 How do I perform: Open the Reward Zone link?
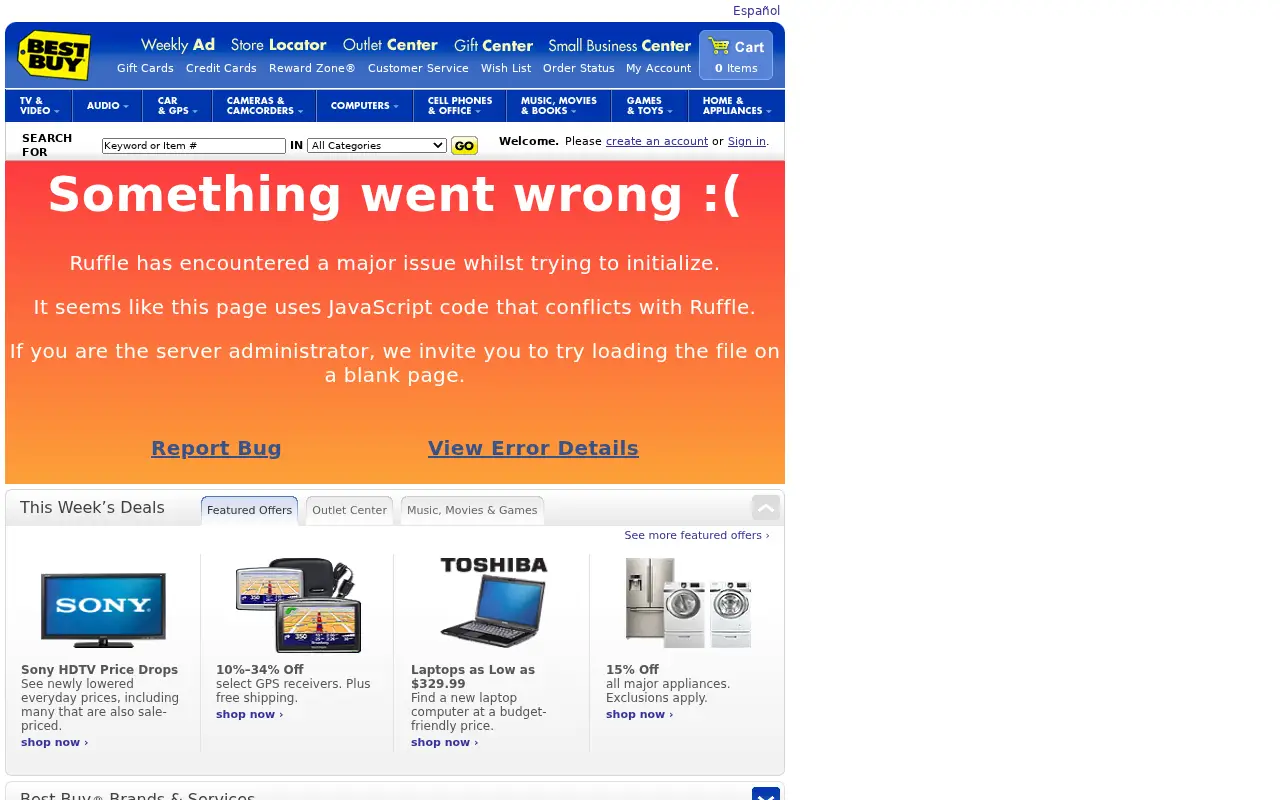point(312,68)
